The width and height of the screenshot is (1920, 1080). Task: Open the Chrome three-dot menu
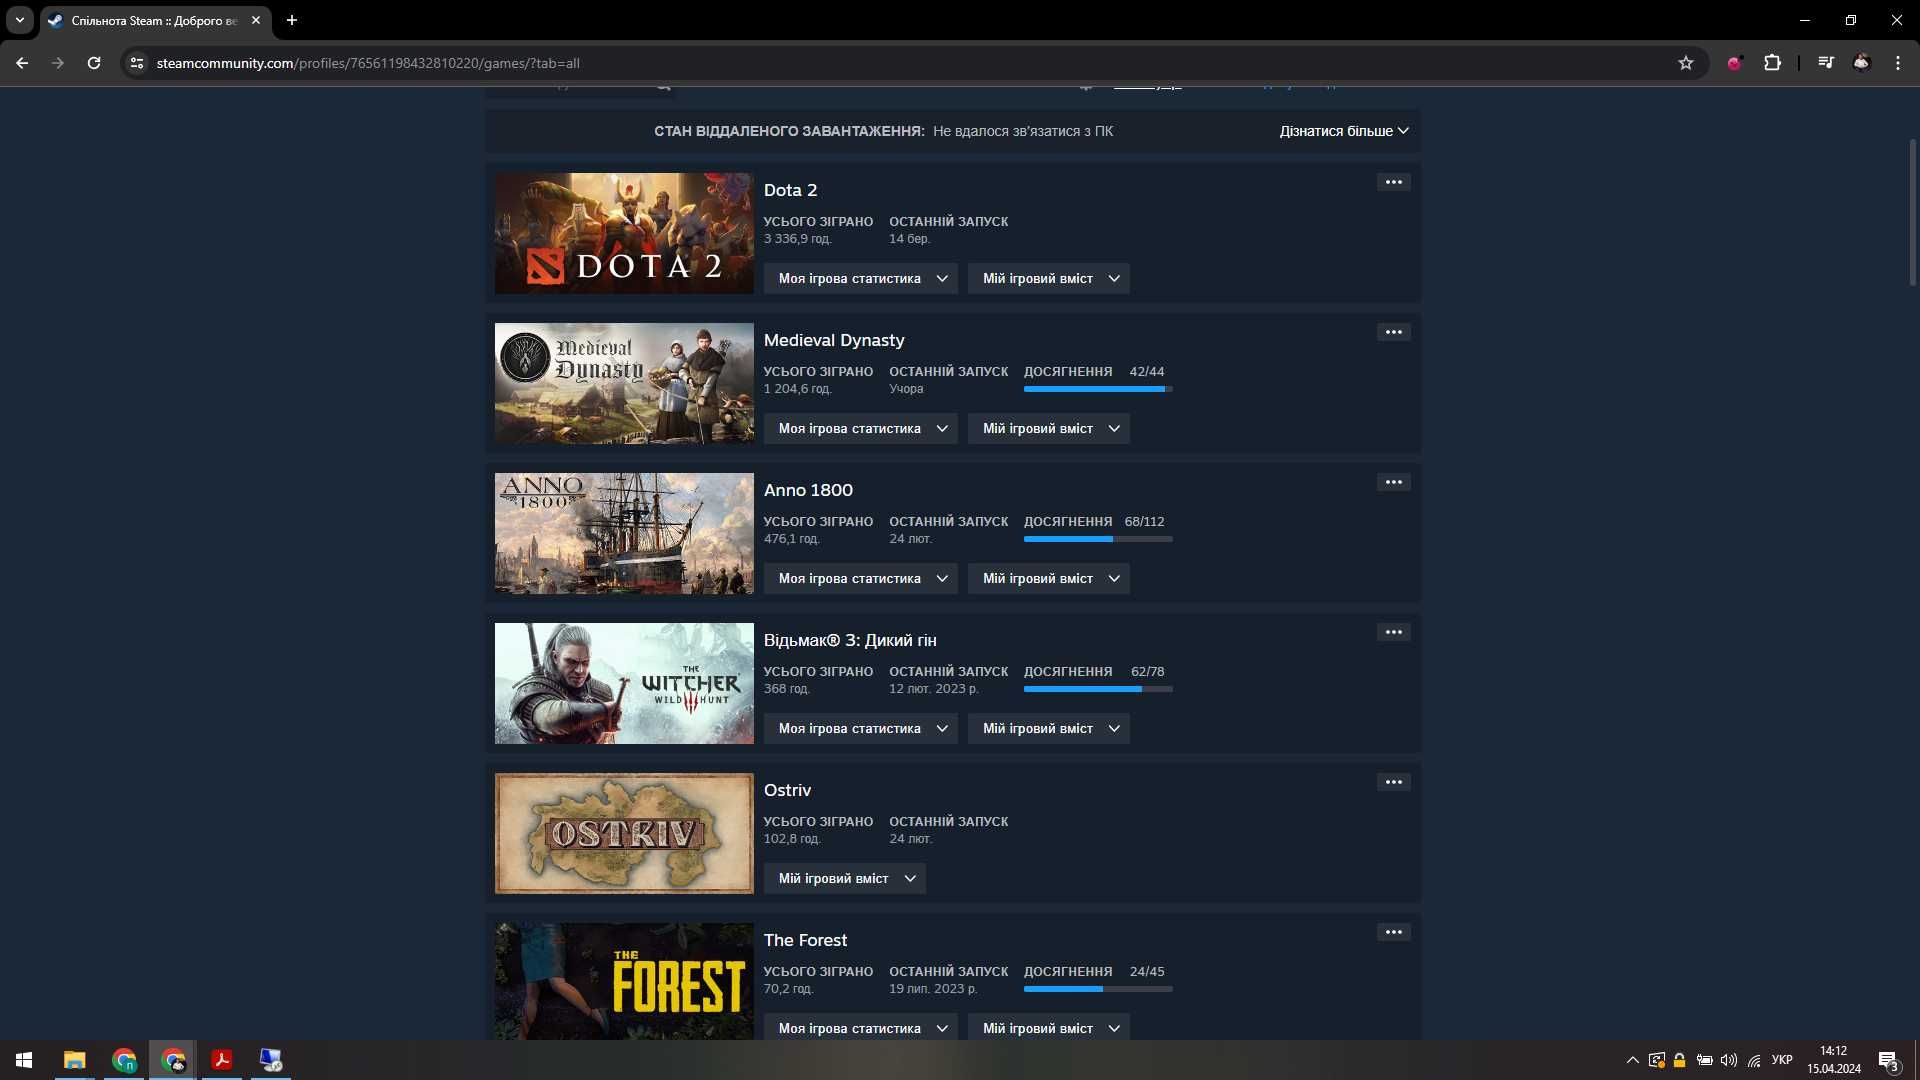point(1898,63)
